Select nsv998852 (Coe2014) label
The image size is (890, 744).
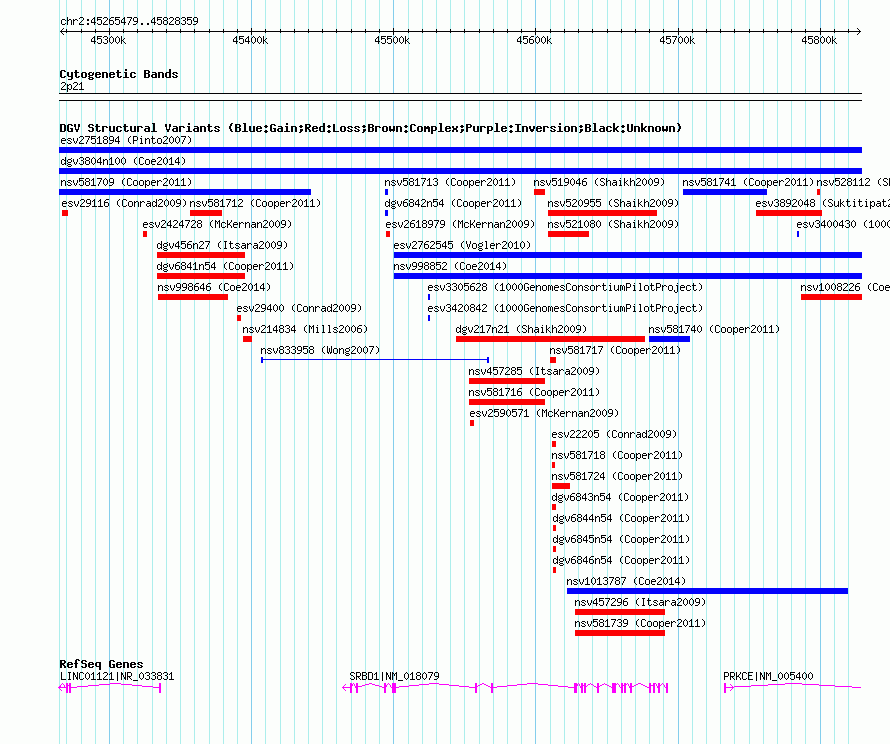(450, 266)
